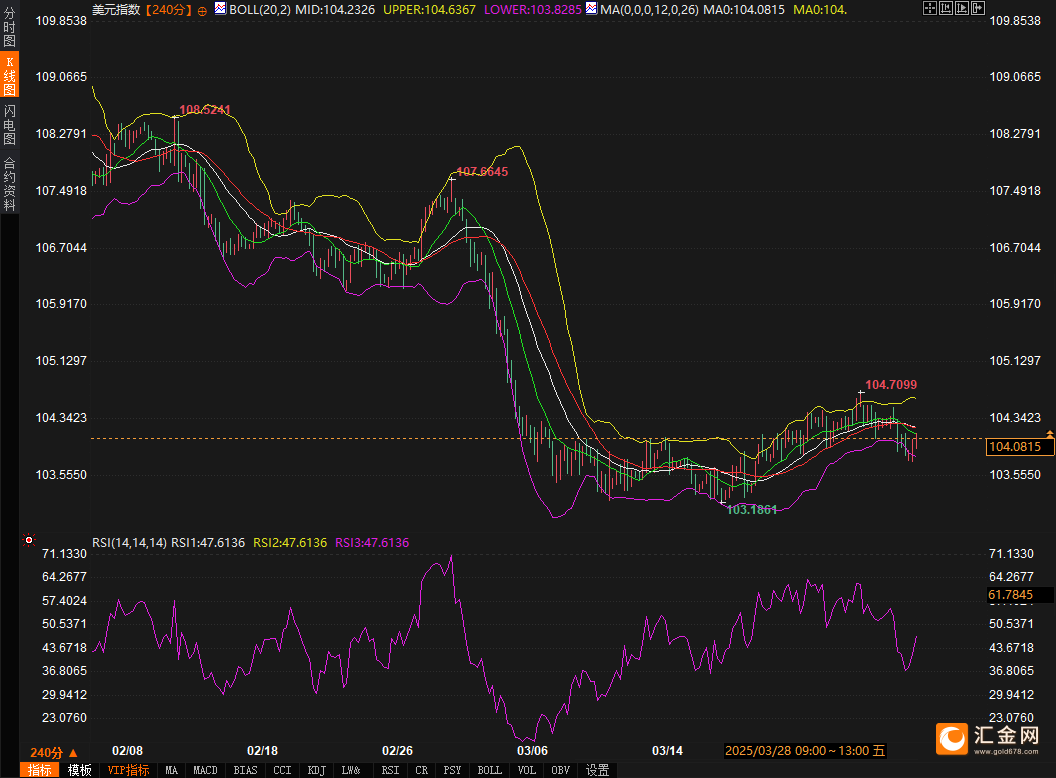This screenshot has width=1056, height=778.
Task: Click the crosshair cursor icon at top right
Action: [929, 8]
